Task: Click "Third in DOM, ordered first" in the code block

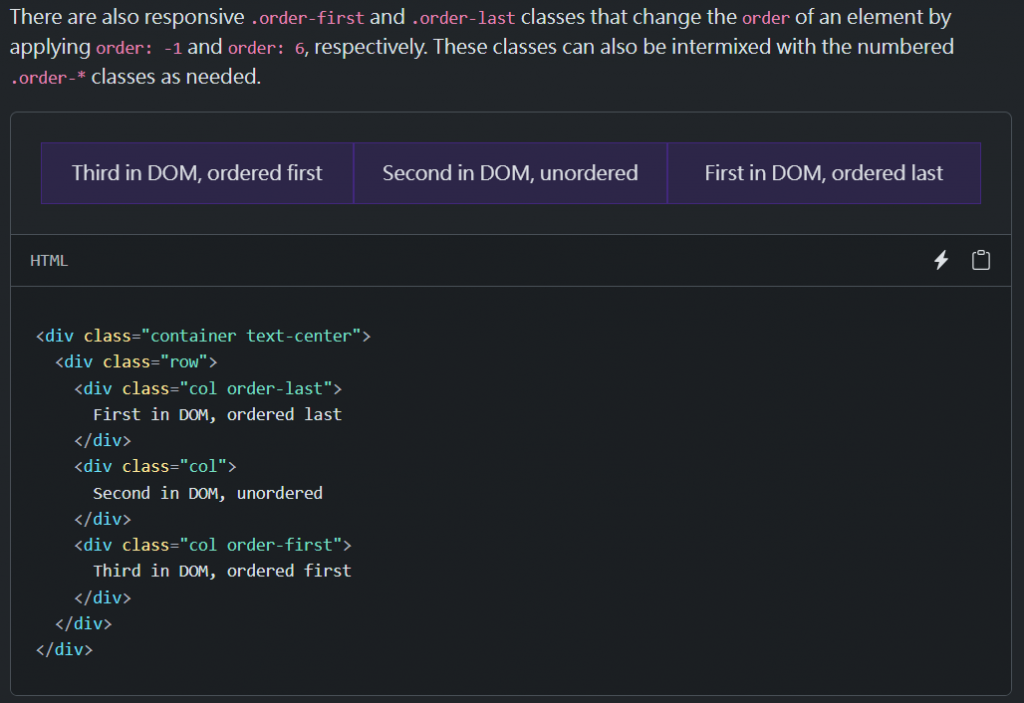Action: click(222, 571)
